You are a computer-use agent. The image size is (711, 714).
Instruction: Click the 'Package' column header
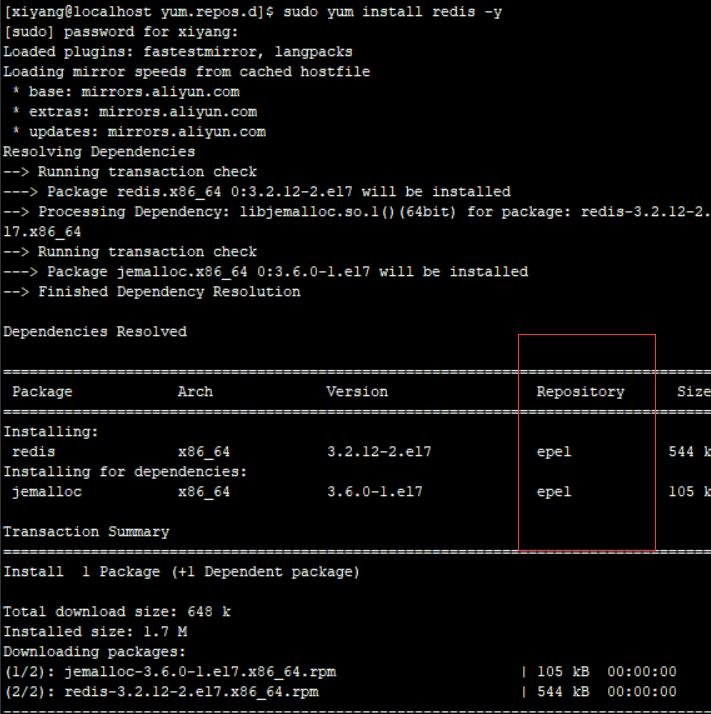42,392
